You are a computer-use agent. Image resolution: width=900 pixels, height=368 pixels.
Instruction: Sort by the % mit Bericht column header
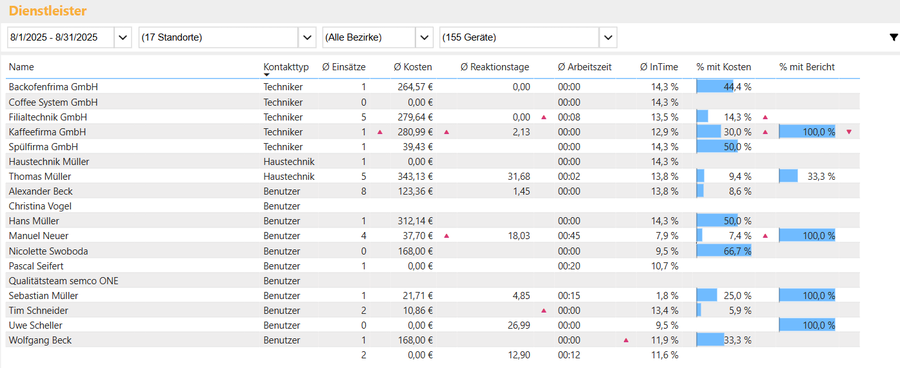click(807, 67)
